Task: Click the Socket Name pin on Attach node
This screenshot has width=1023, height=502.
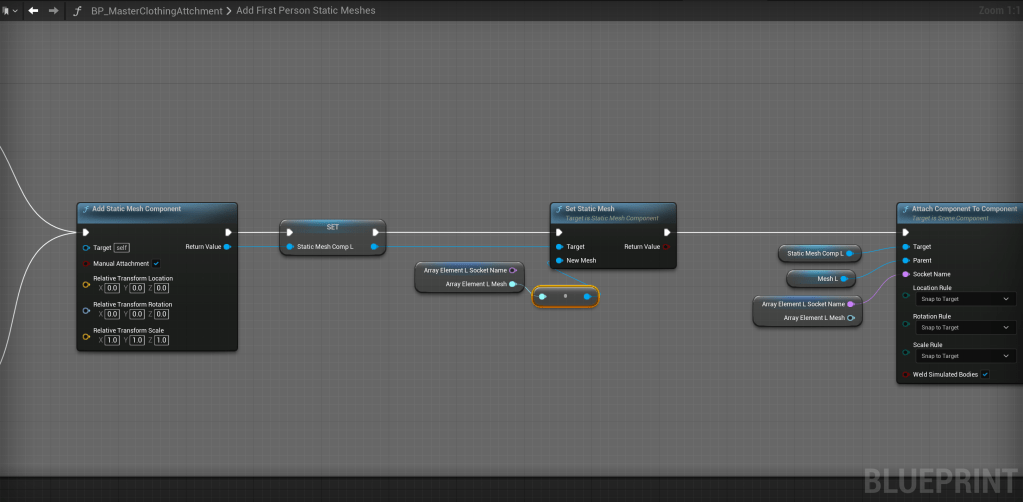Action: pos(906,273)
